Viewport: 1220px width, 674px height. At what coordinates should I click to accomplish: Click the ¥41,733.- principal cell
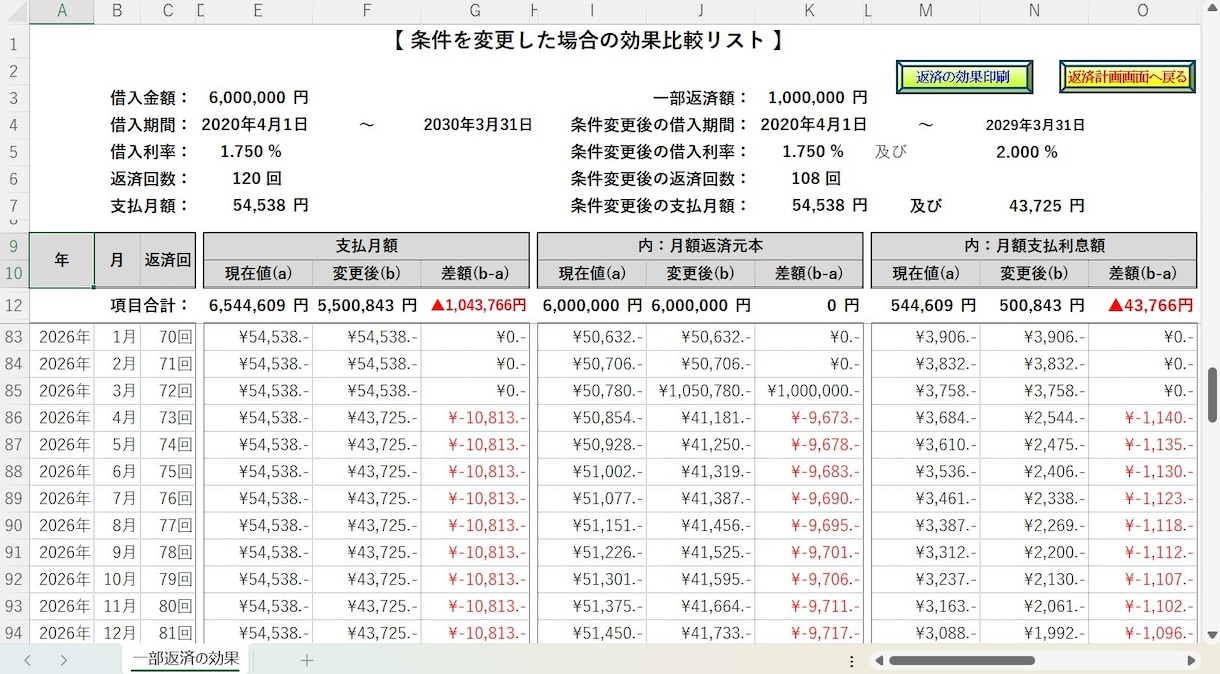coord(700,632)
